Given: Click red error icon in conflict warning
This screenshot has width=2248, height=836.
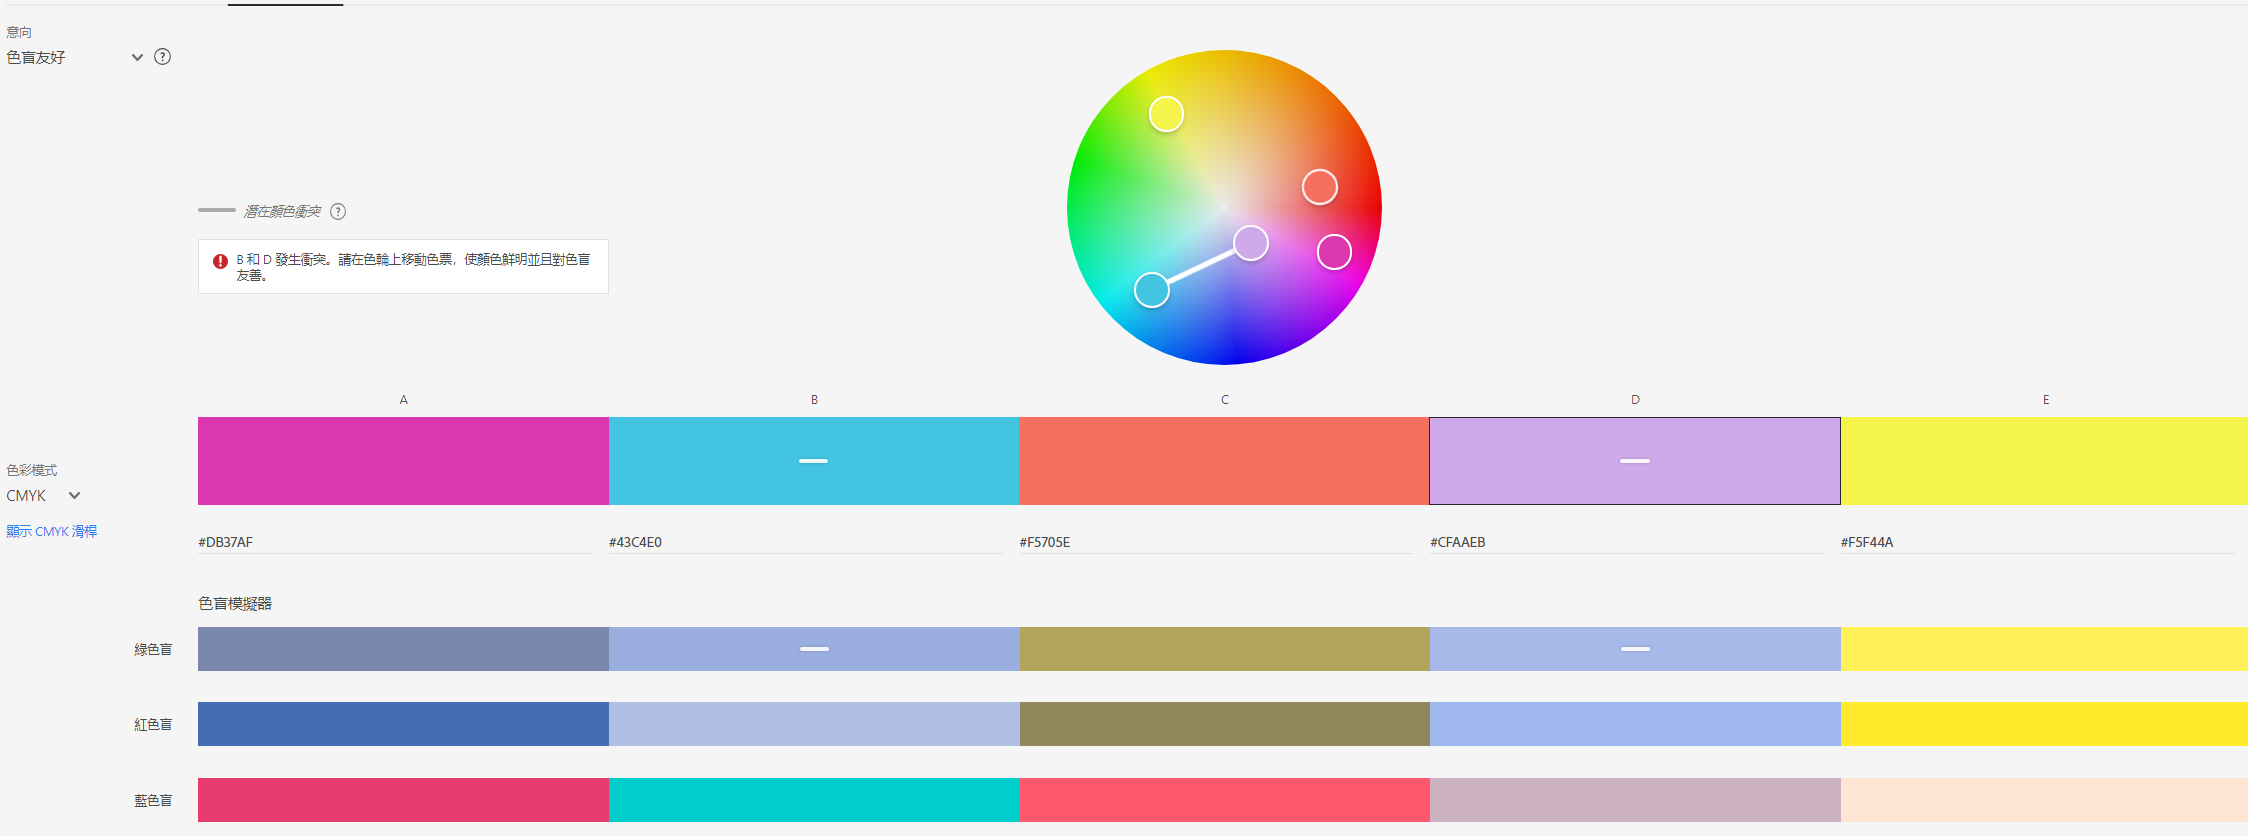Looking at the screenshot, I should click(220, 261).
